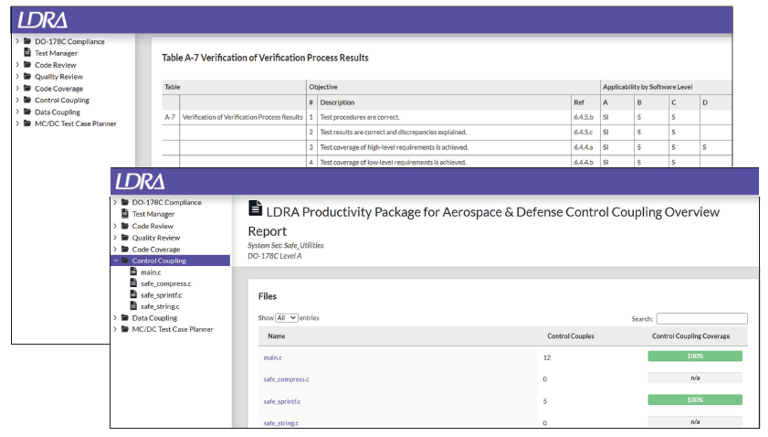Click the 100% coverage bar for main.c
The width and height of the screenshot is (768, 437).
coord(695,356)
